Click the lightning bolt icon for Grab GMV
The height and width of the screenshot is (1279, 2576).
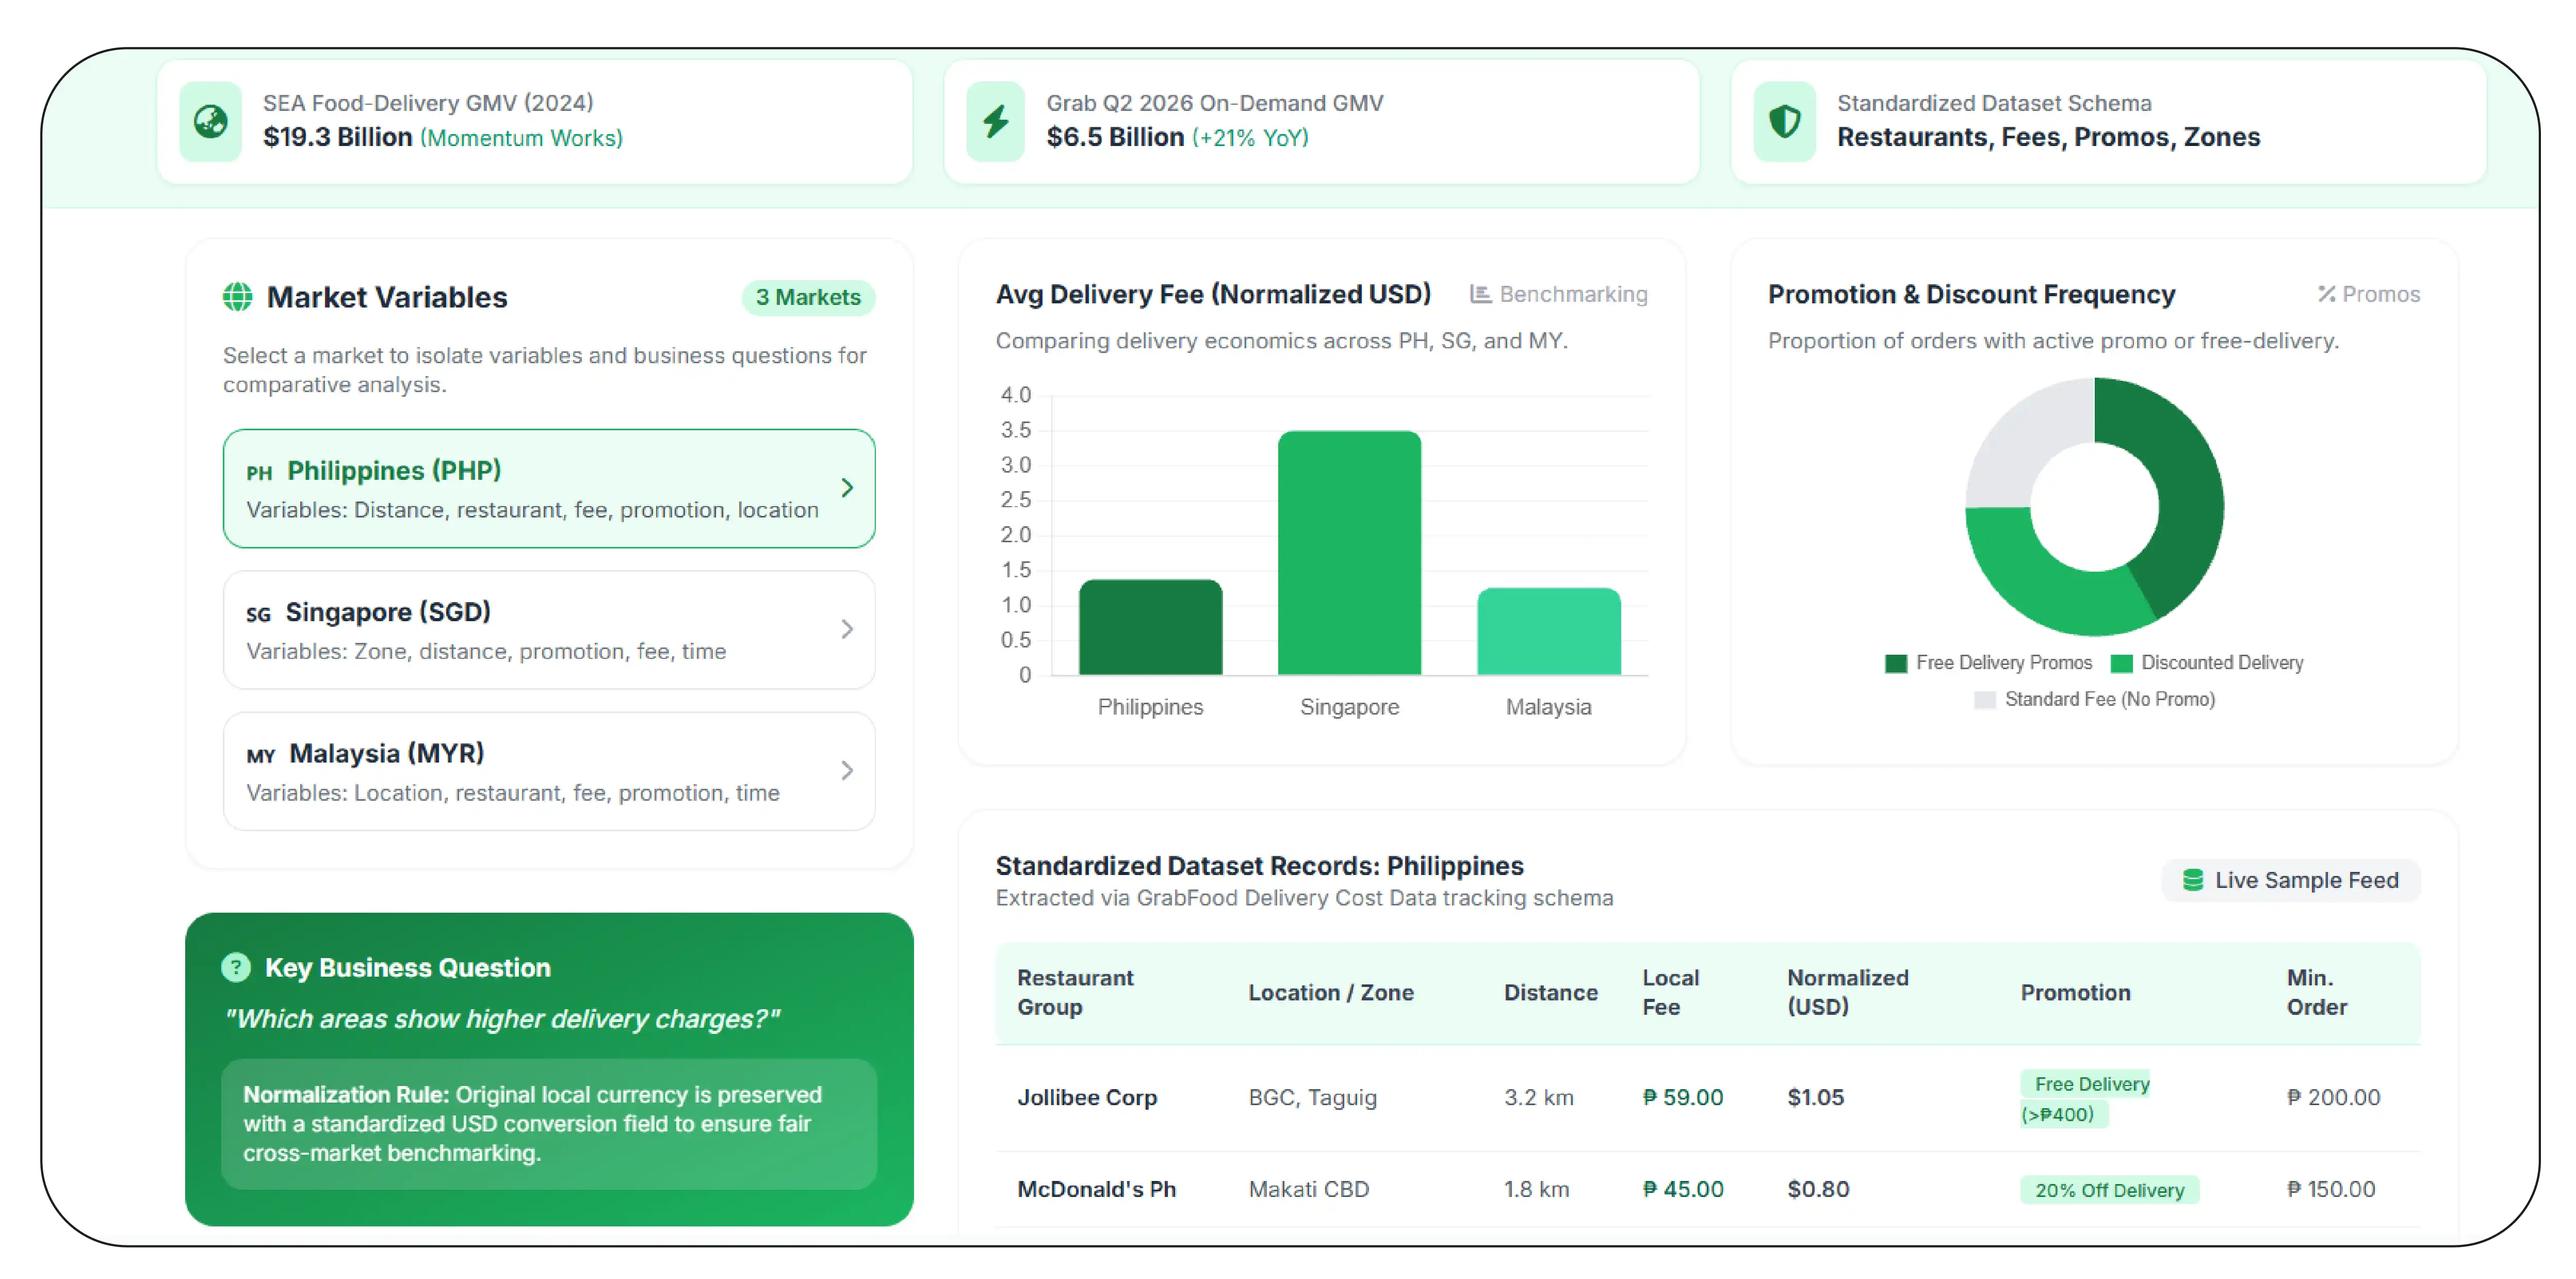[995, 121]
